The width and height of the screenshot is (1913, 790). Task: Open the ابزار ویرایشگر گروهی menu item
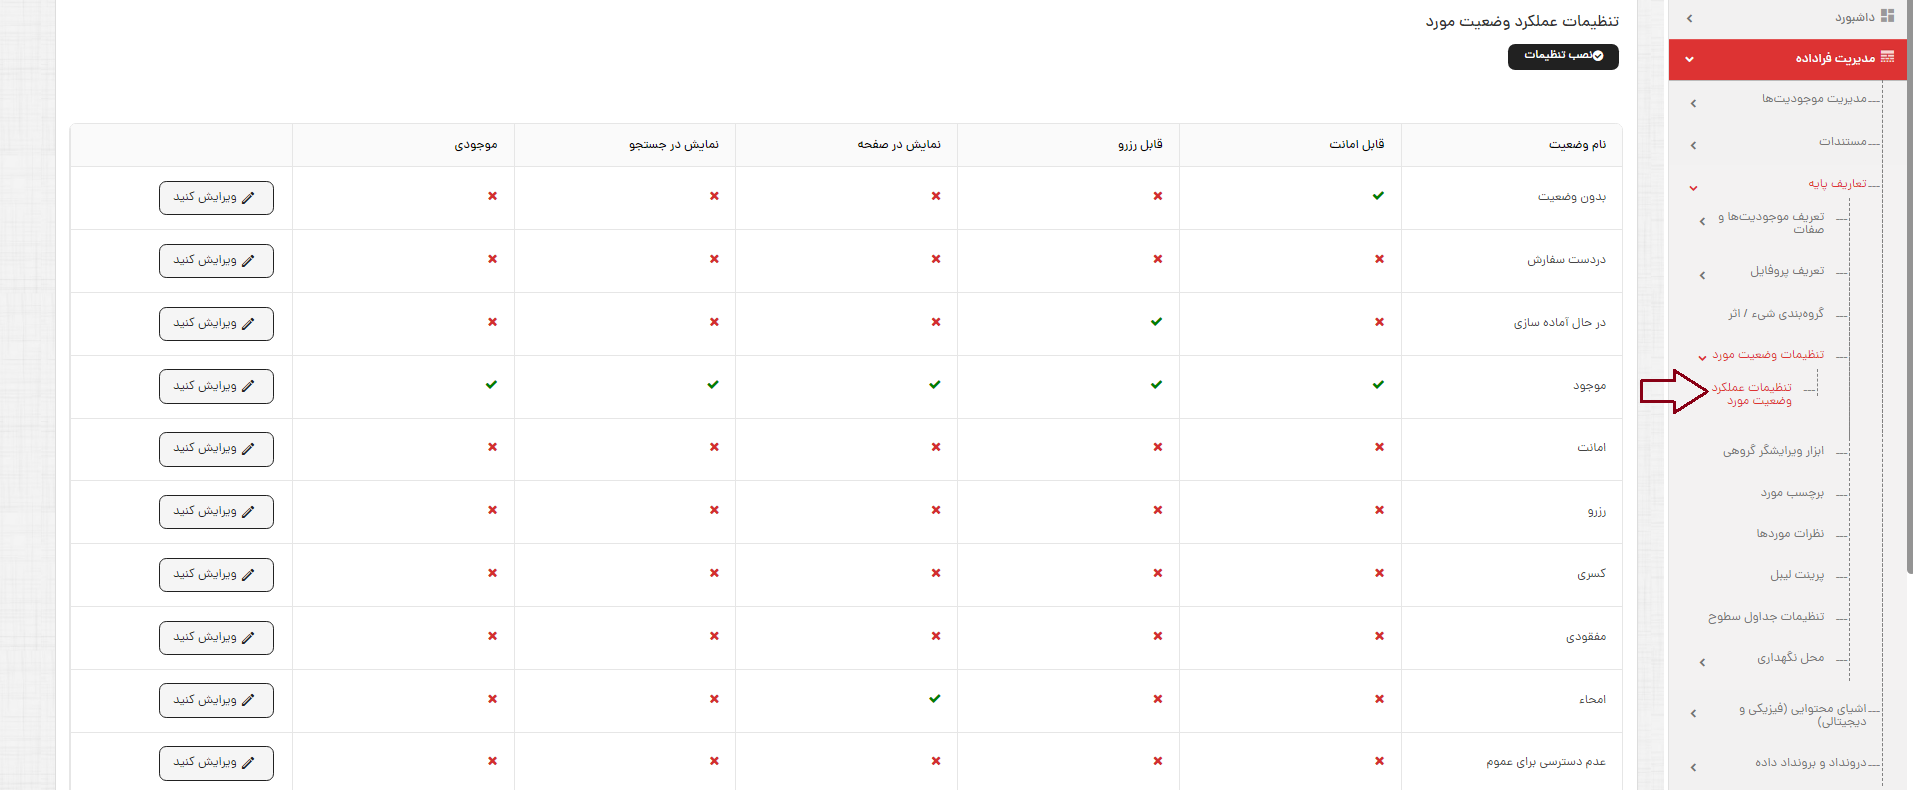[x=1773, y=451]
